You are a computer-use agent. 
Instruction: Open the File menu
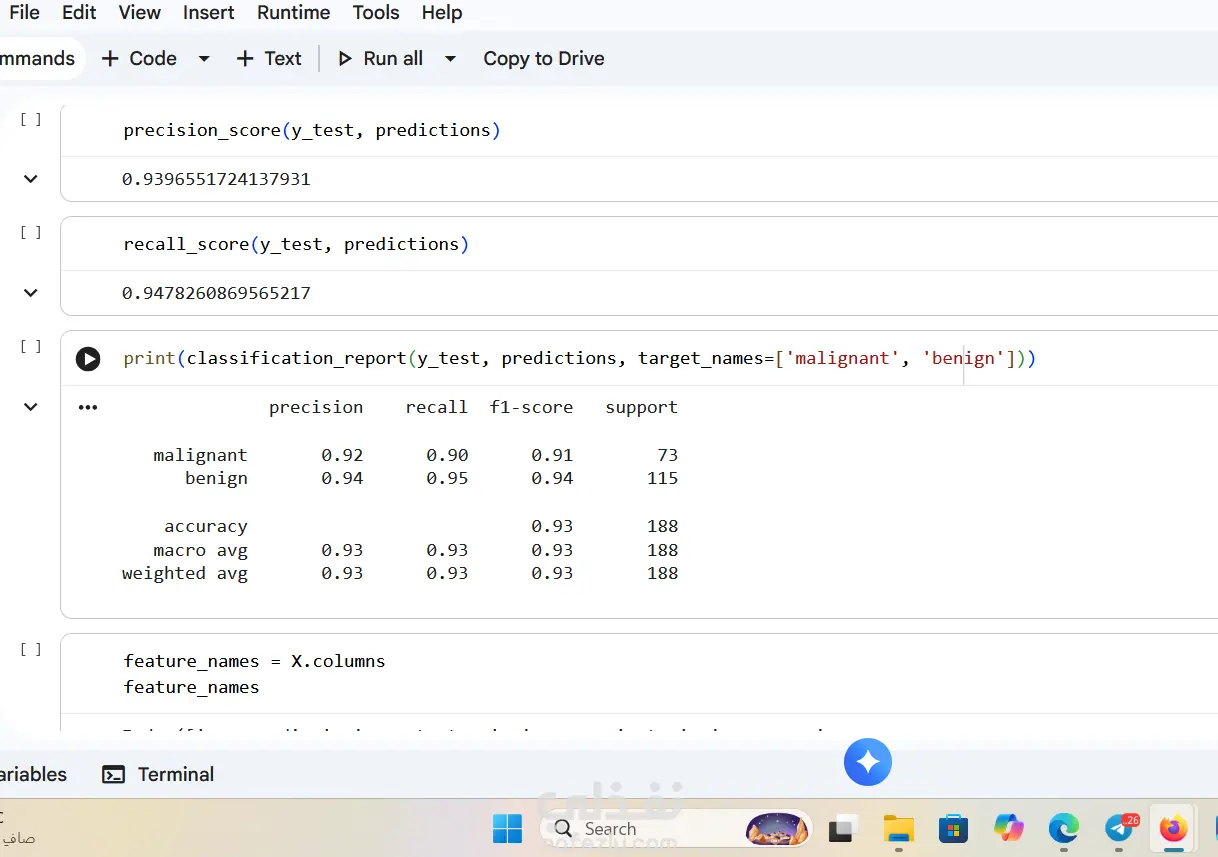(24, 12)
